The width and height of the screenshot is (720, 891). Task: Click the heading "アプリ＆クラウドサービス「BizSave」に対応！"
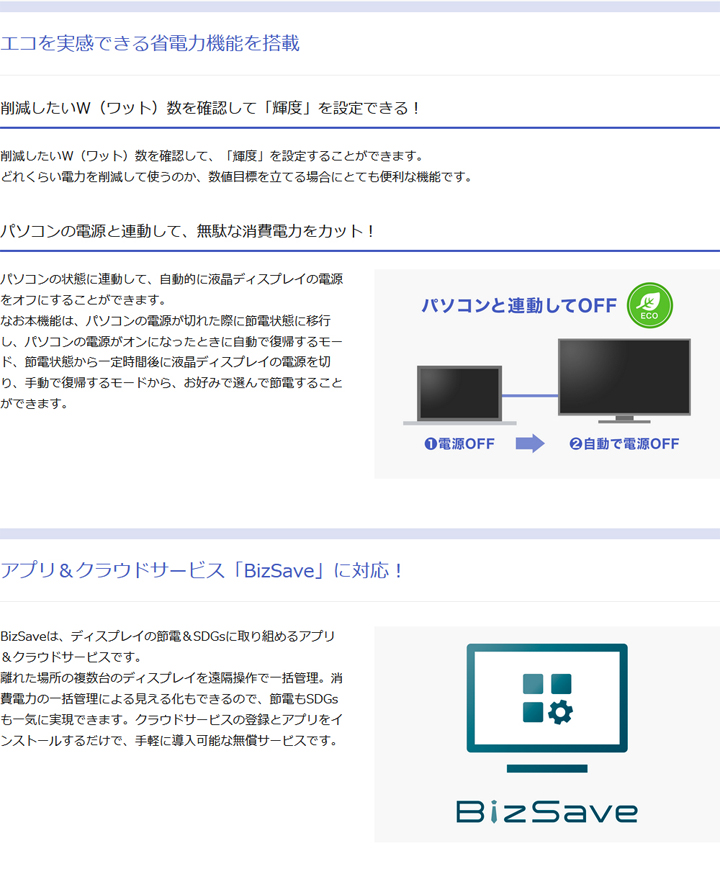pos(203,571)
